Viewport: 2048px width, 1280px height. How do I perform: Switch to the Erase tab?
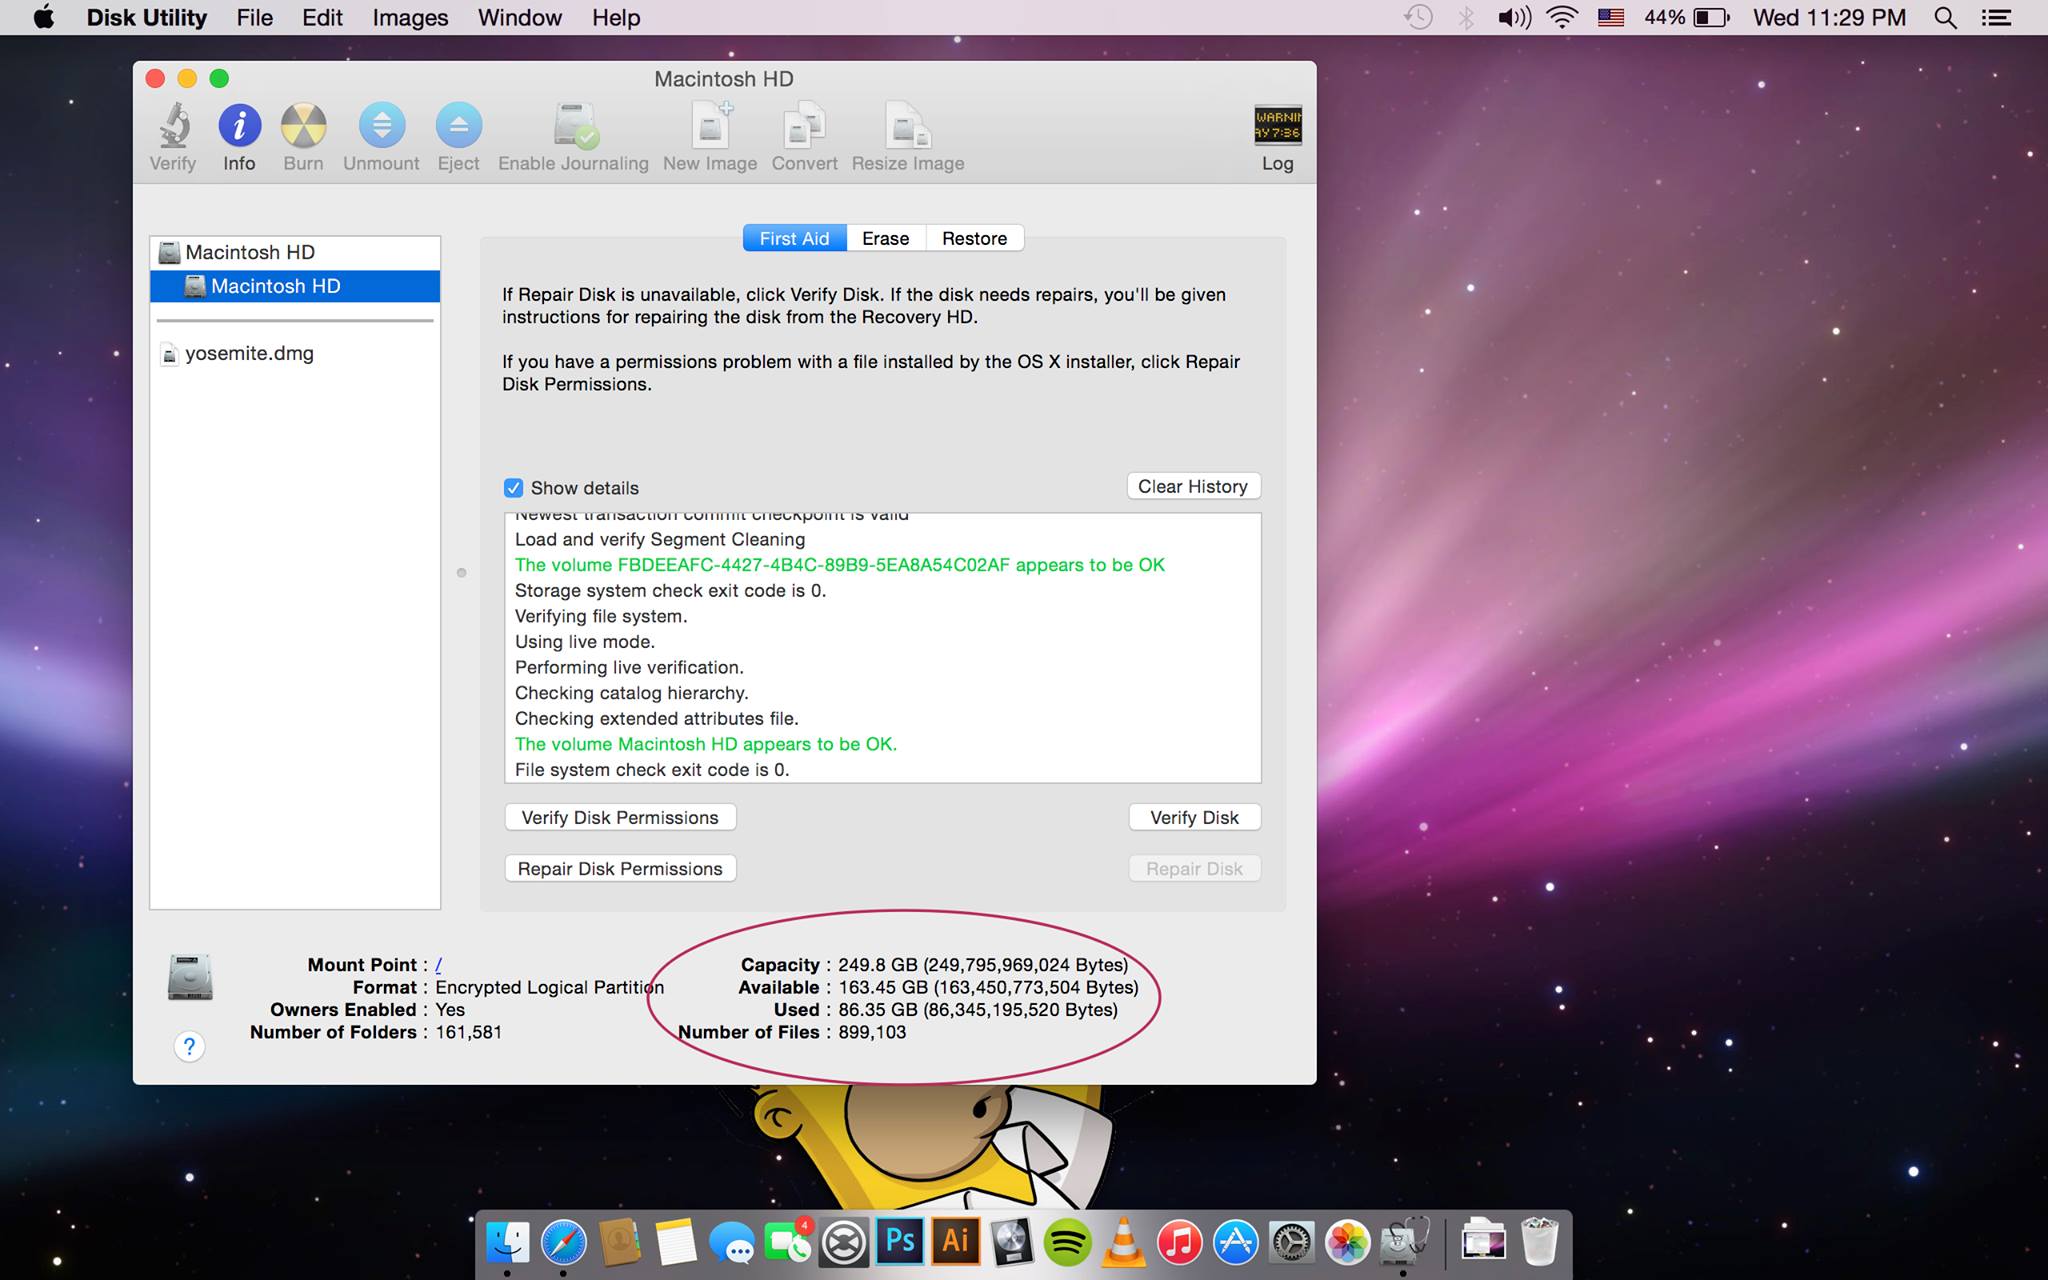pos(885,238)
